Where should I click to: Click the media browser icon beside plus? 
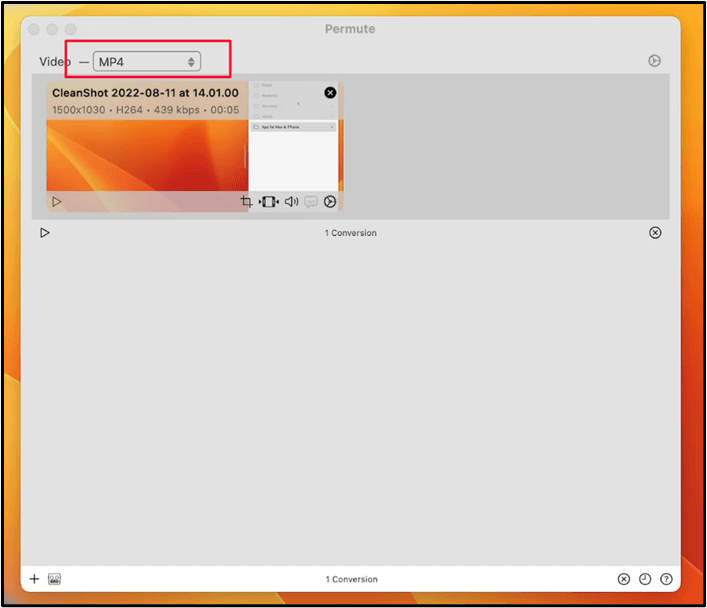click(x=55, y=579)
